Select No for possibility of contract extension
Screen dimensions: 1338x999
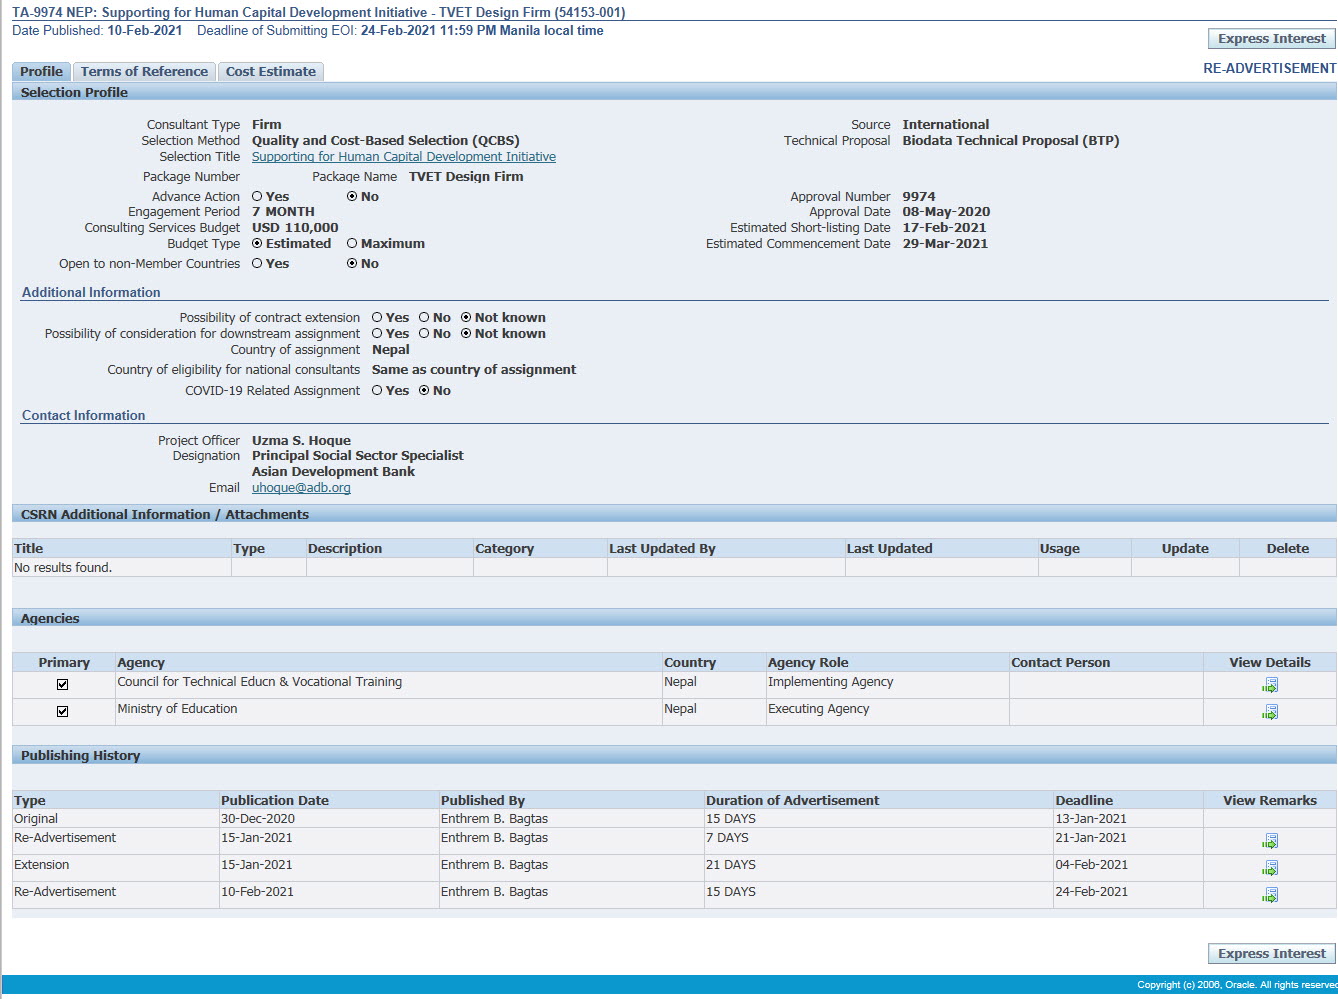point(424,318)
